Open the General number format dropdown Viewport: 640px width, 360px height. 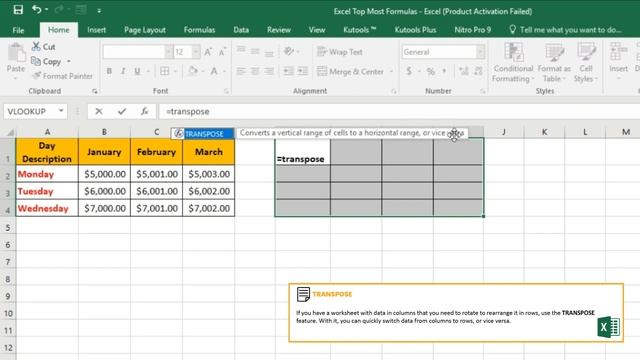pyautogui.click(x=480, y=52)
